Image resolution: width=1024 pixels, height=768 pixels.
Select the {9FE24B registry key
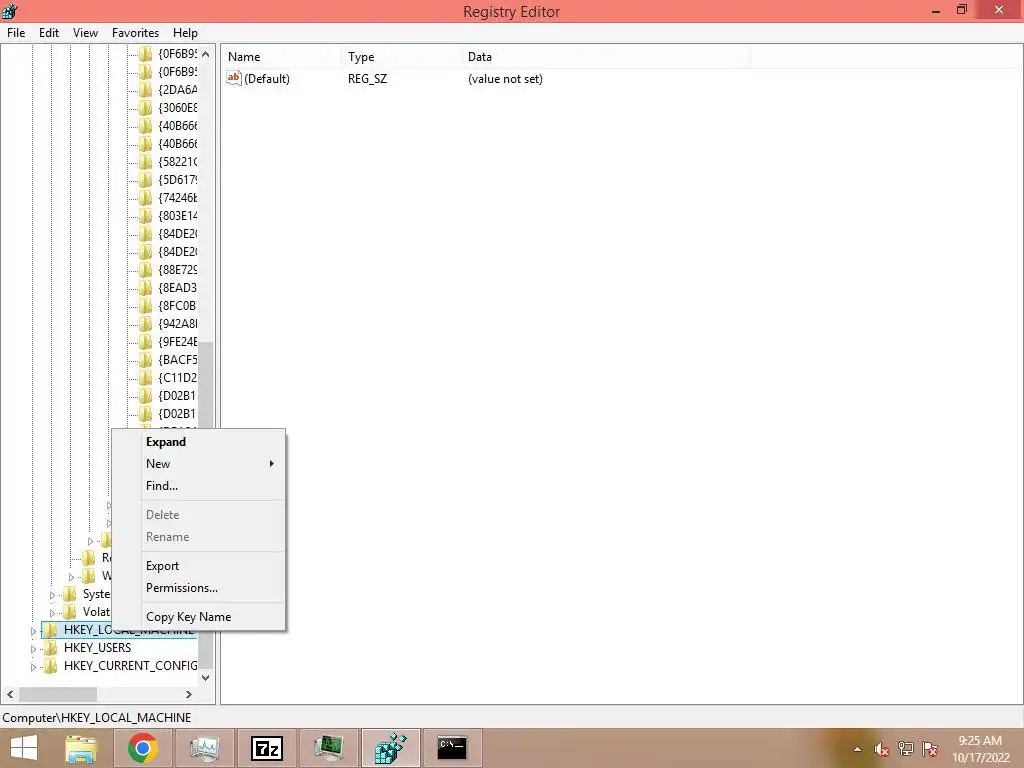[178, 342]
